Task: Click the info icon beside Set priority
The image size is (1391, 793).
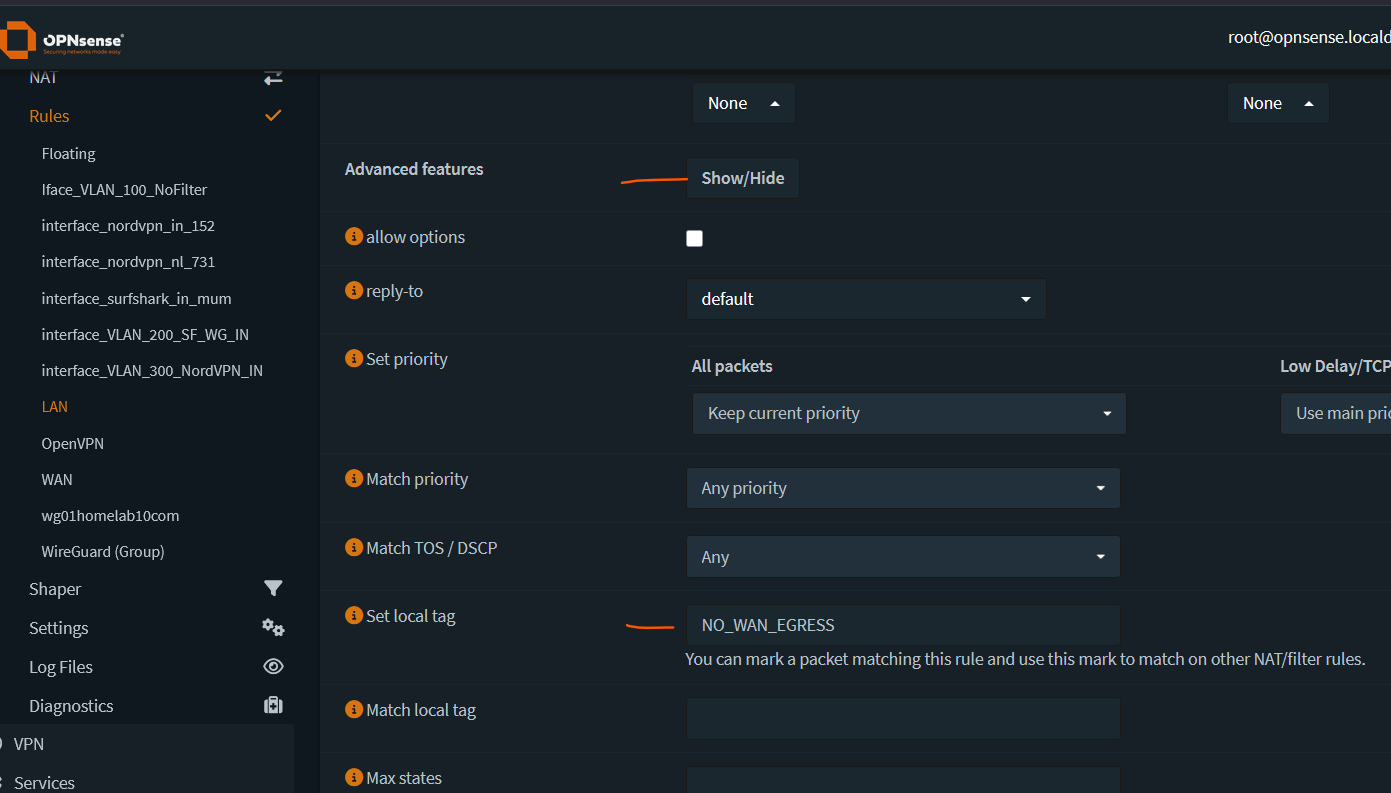Action: (353, 359)
